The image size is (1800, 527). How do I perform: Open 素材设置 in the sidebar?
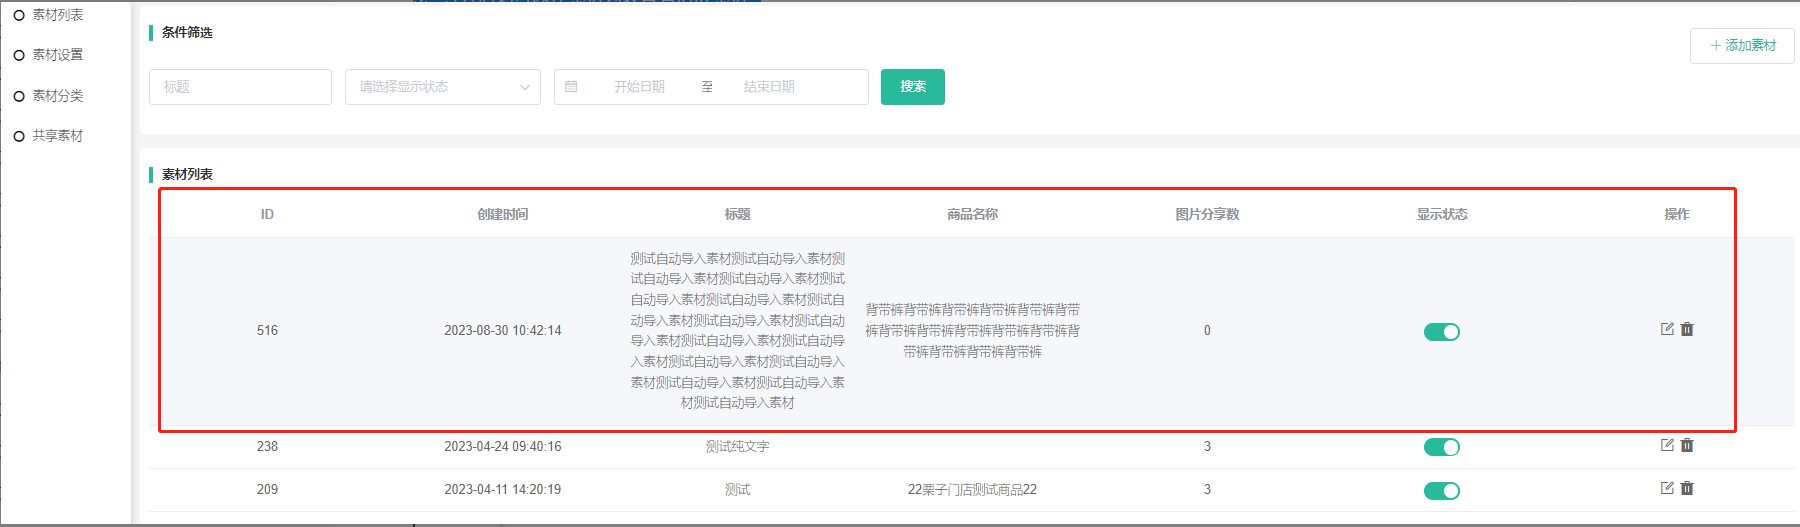[58, 55]
